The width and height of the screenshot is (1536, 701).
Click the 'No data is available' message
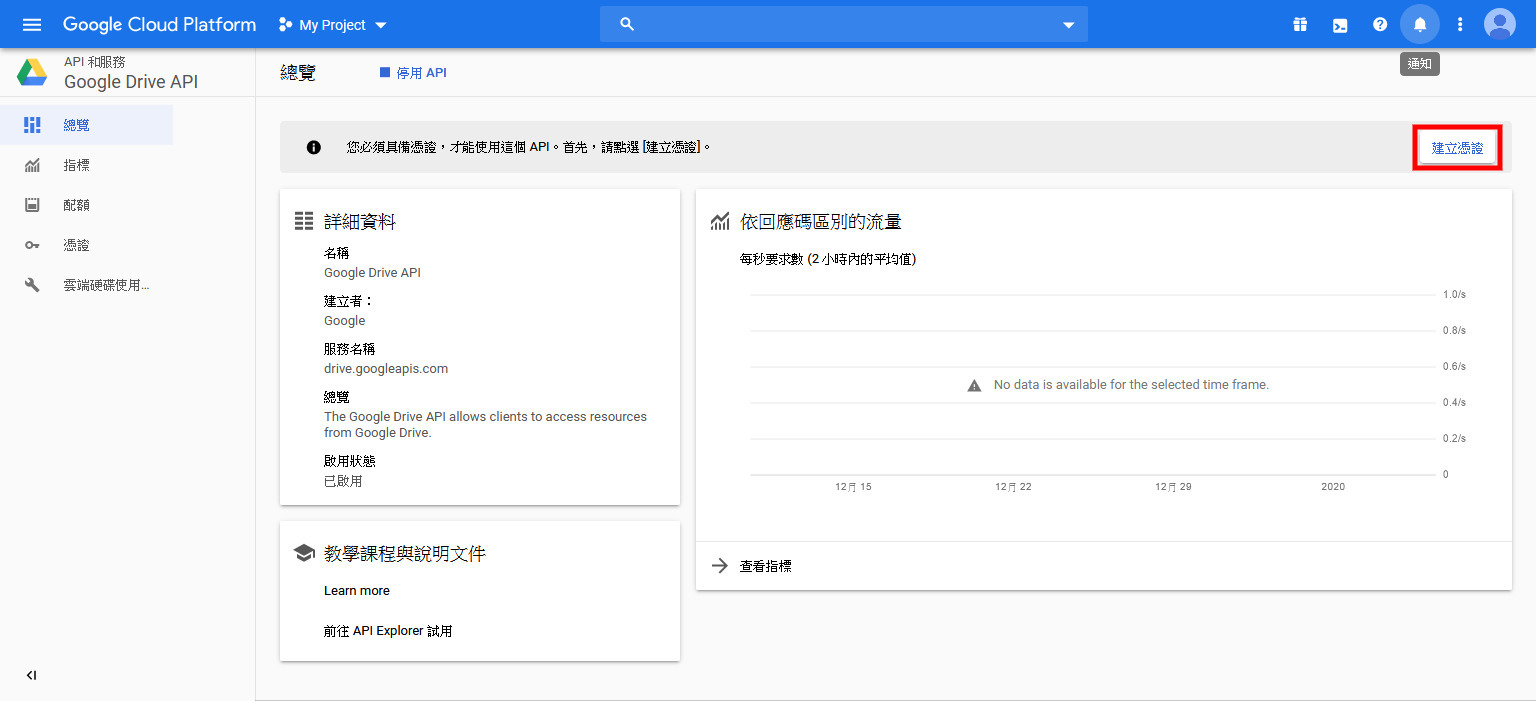pyautogui.click(x=1131, y=385)
